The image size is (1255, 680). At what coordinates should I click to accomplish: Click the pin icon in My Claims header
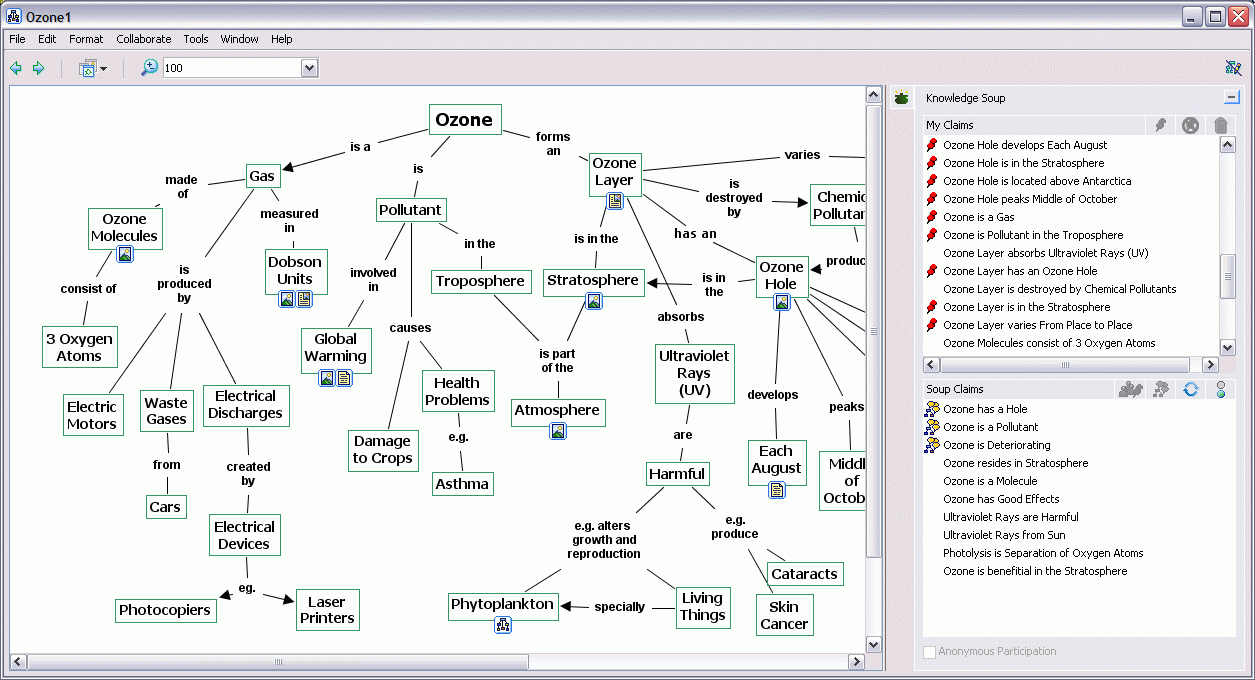point(1160,125)
